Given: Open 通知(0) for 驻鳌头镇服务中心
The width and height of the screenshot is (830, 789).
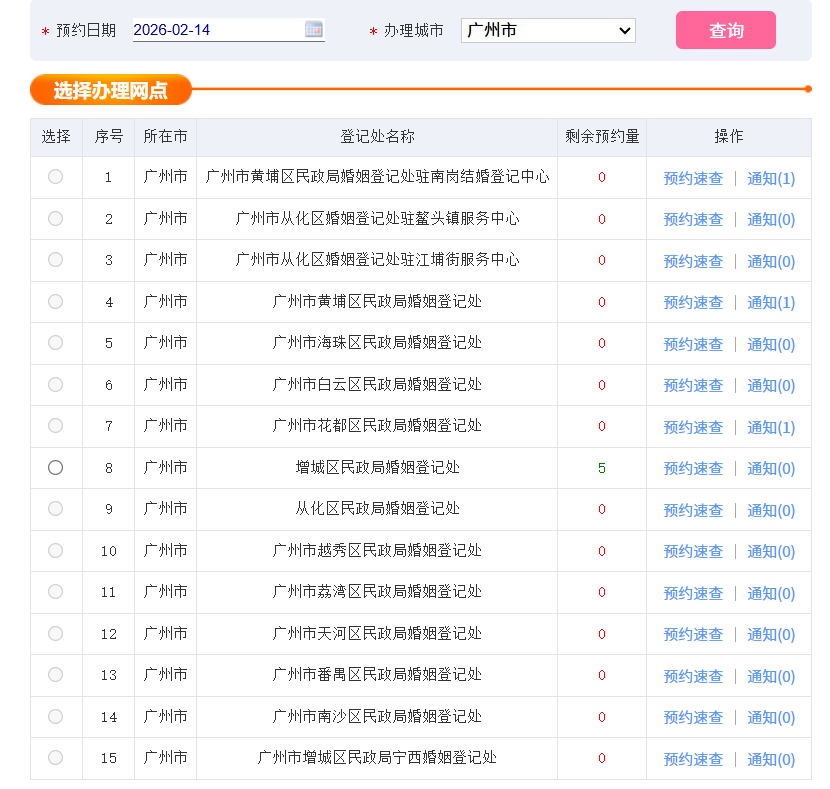Looking at the screenshot, I should tap(770, 219).
